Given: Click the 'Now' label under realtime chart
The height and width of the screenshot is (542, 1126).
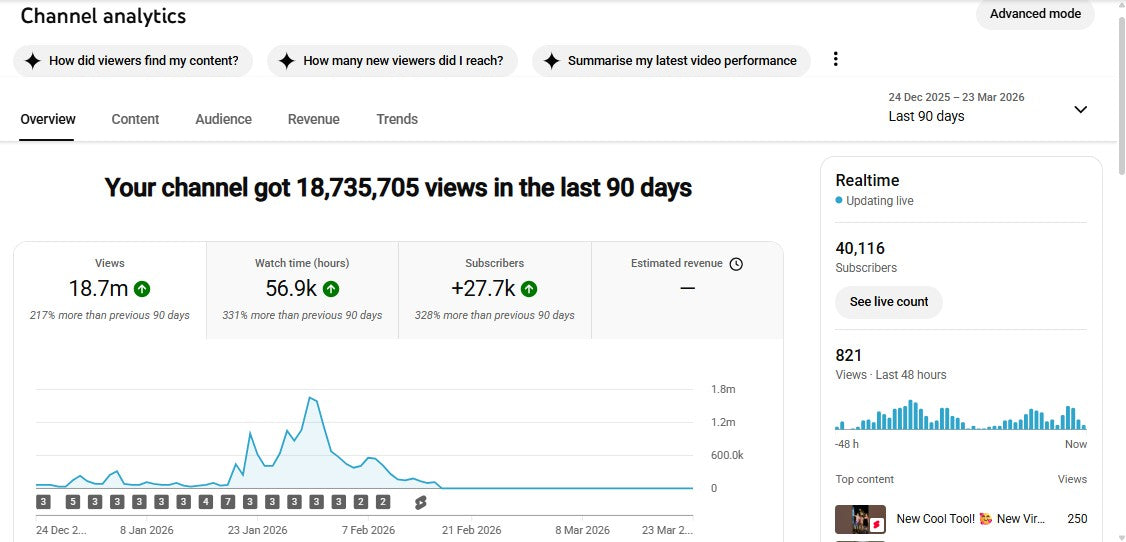Looking at the screenshot, I should click(1076, 444).
